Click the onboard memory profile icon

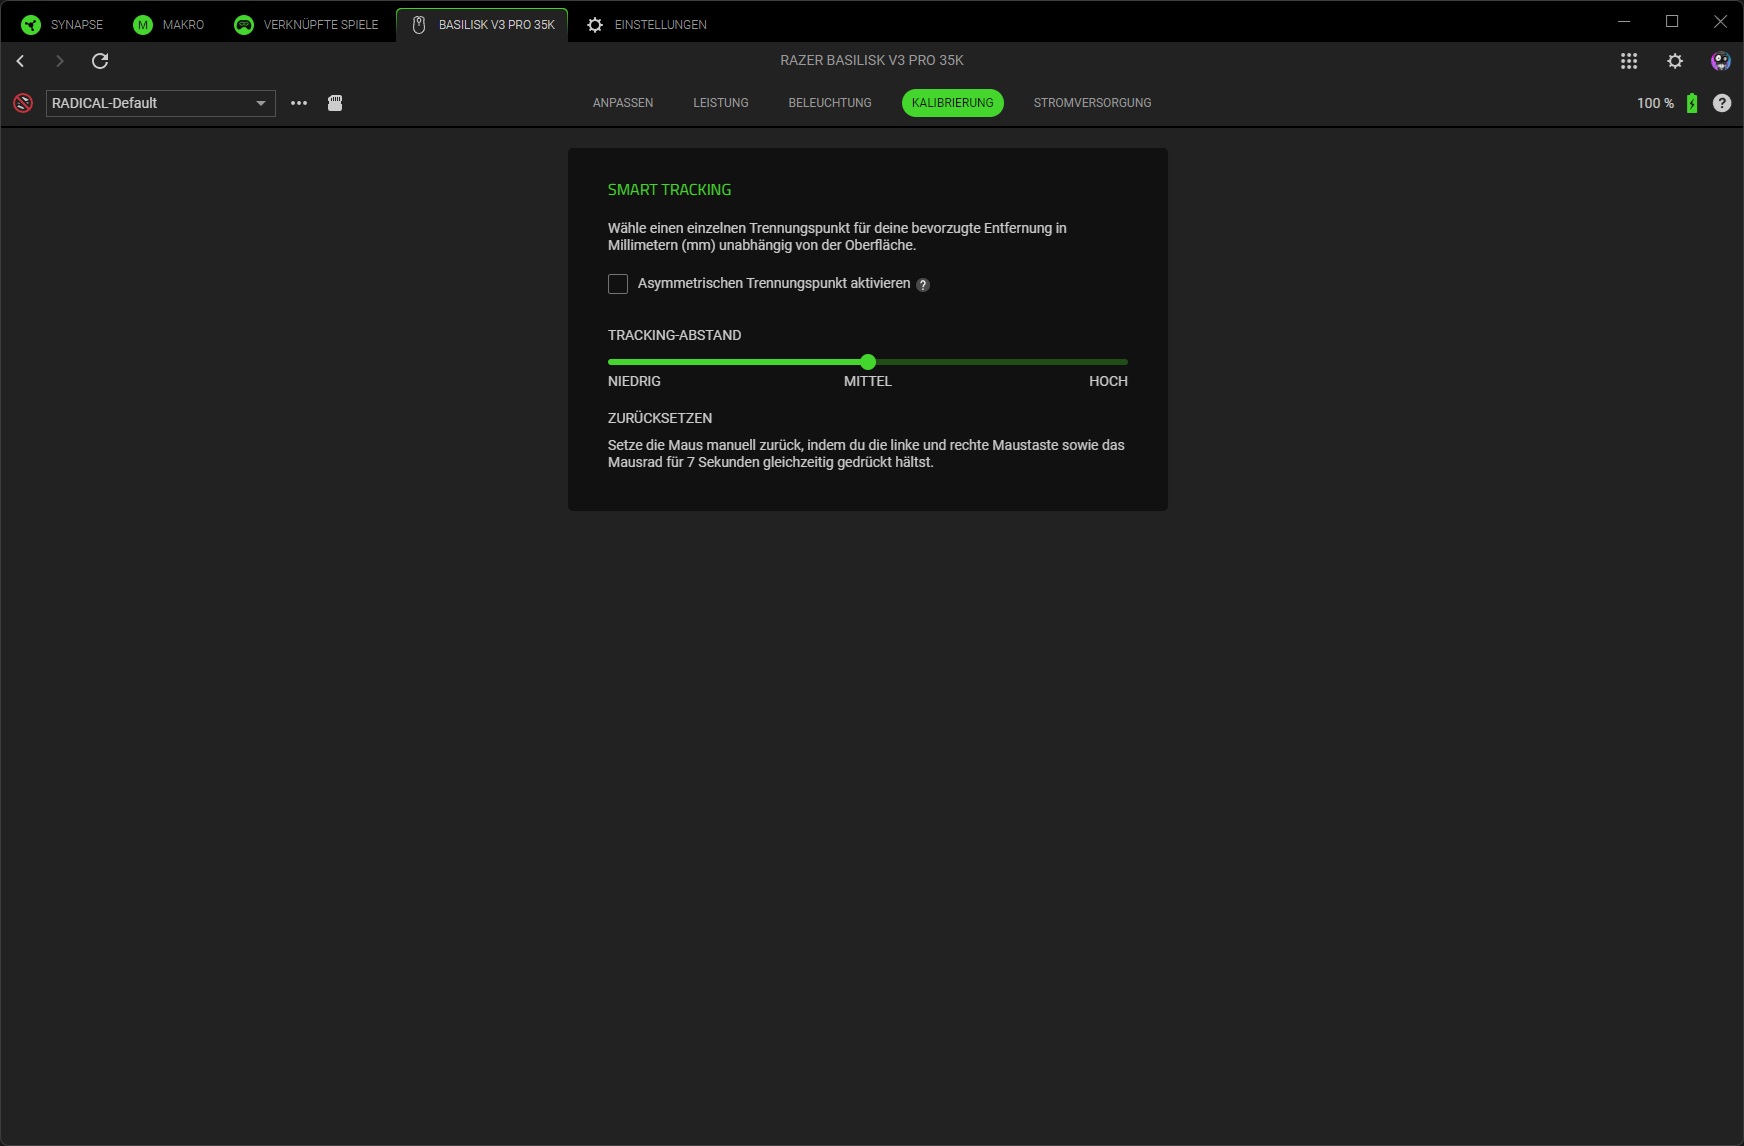coord(335,103)
